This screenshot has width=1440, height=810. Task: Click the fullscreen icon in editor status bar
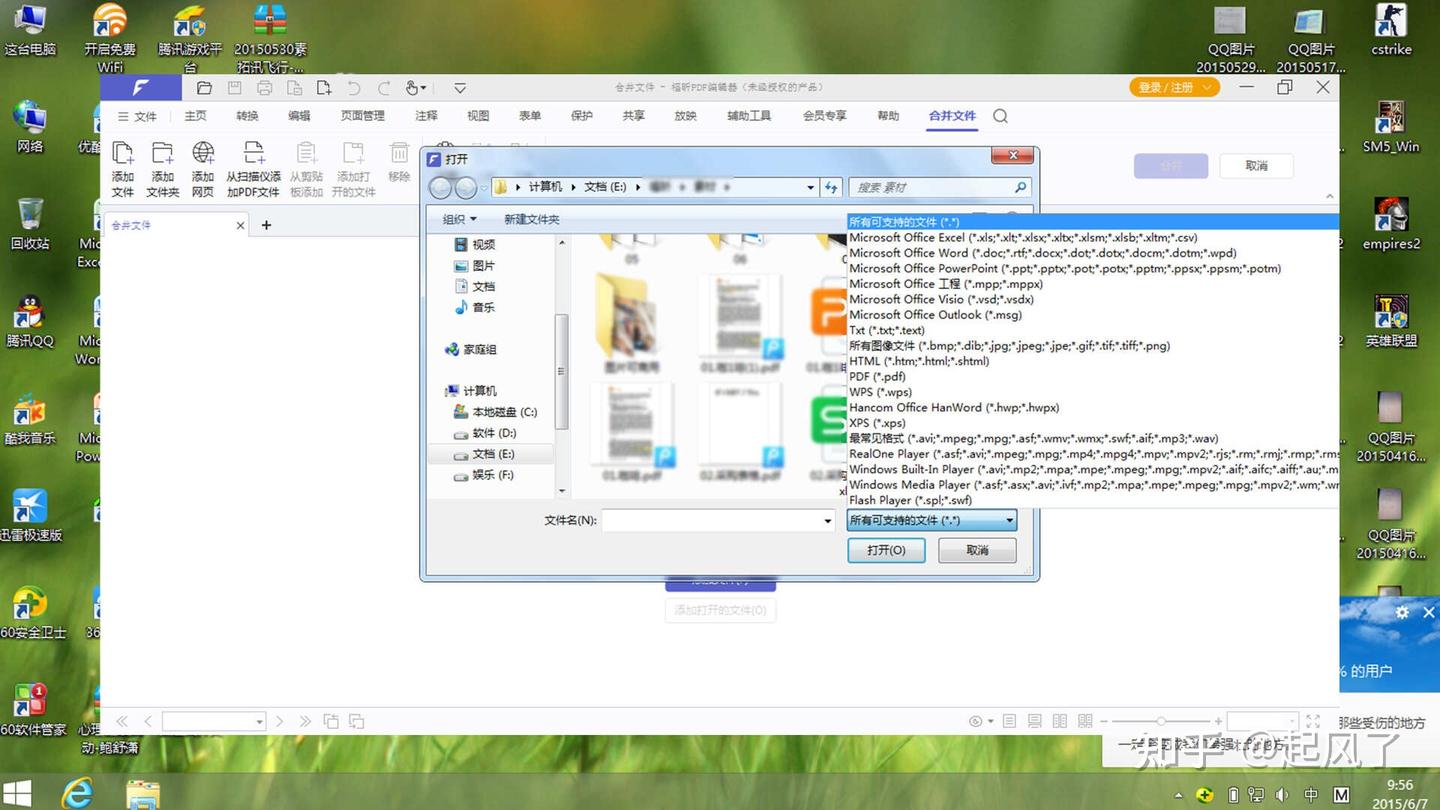pyautogui.click(x=1313, y=721)
